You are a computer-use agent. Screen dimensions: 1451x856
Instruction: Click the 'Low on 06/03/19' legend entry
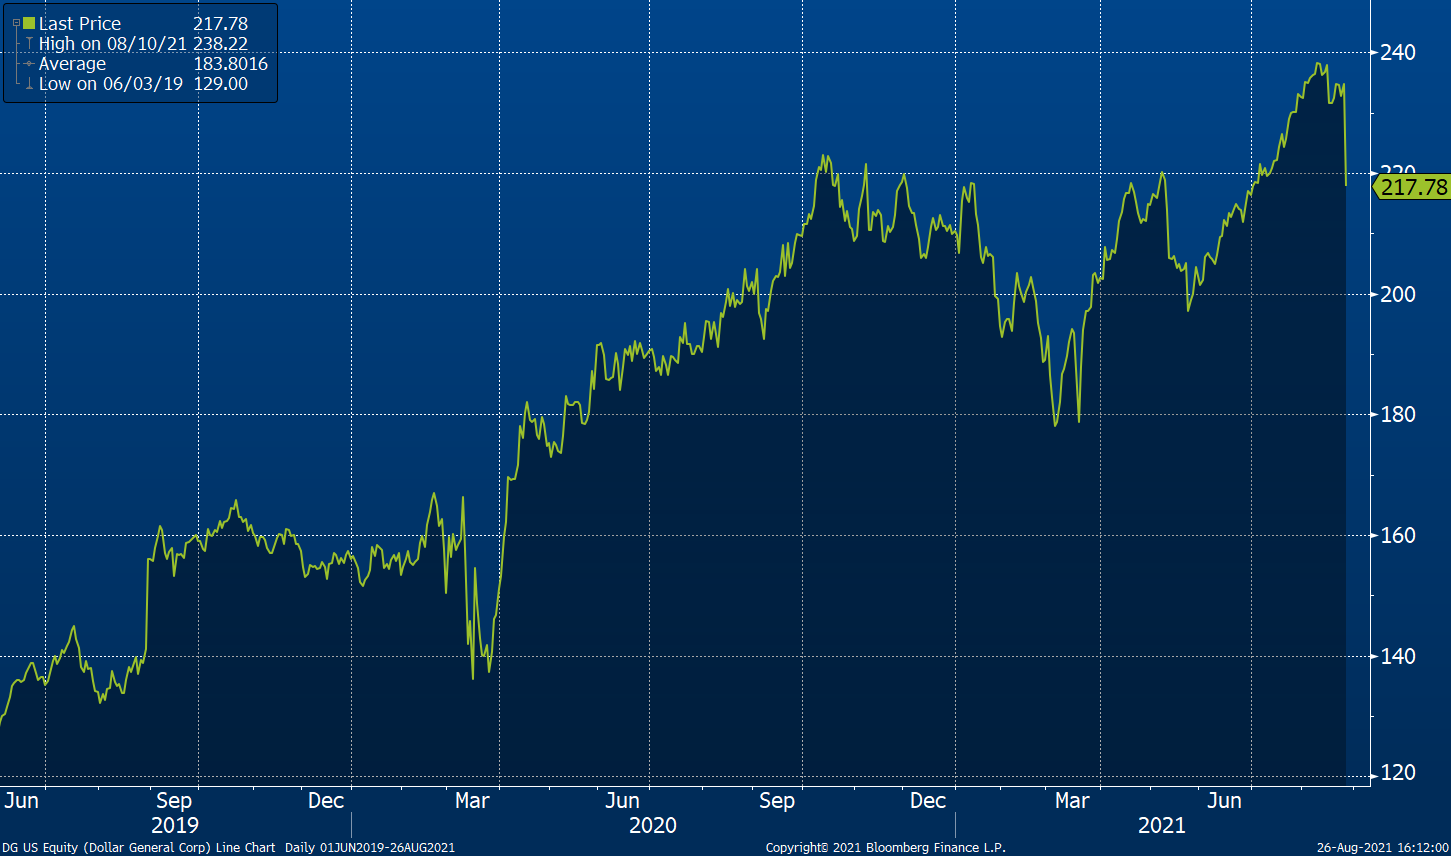click(x=111, y=84)
